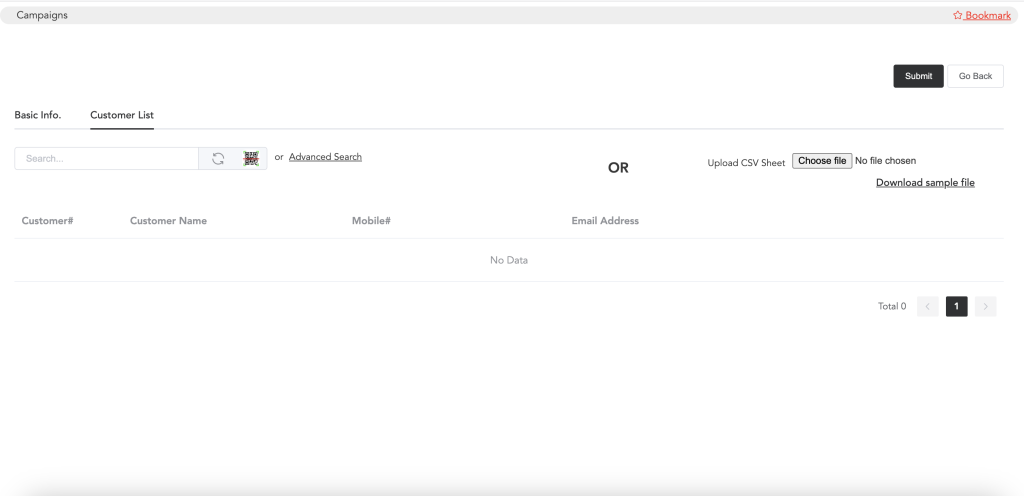Click the Bookmark star link
Screen dimensions: 1024x496
point(982,15)
